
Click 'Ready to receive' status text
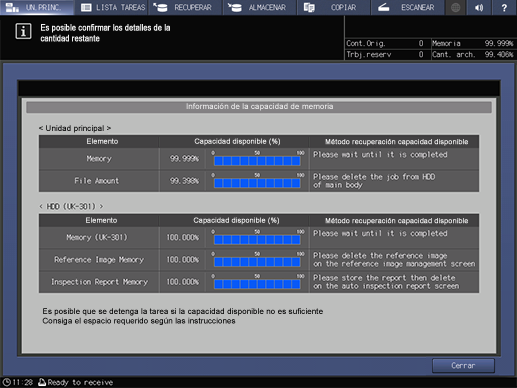click(x=80, y=382)
